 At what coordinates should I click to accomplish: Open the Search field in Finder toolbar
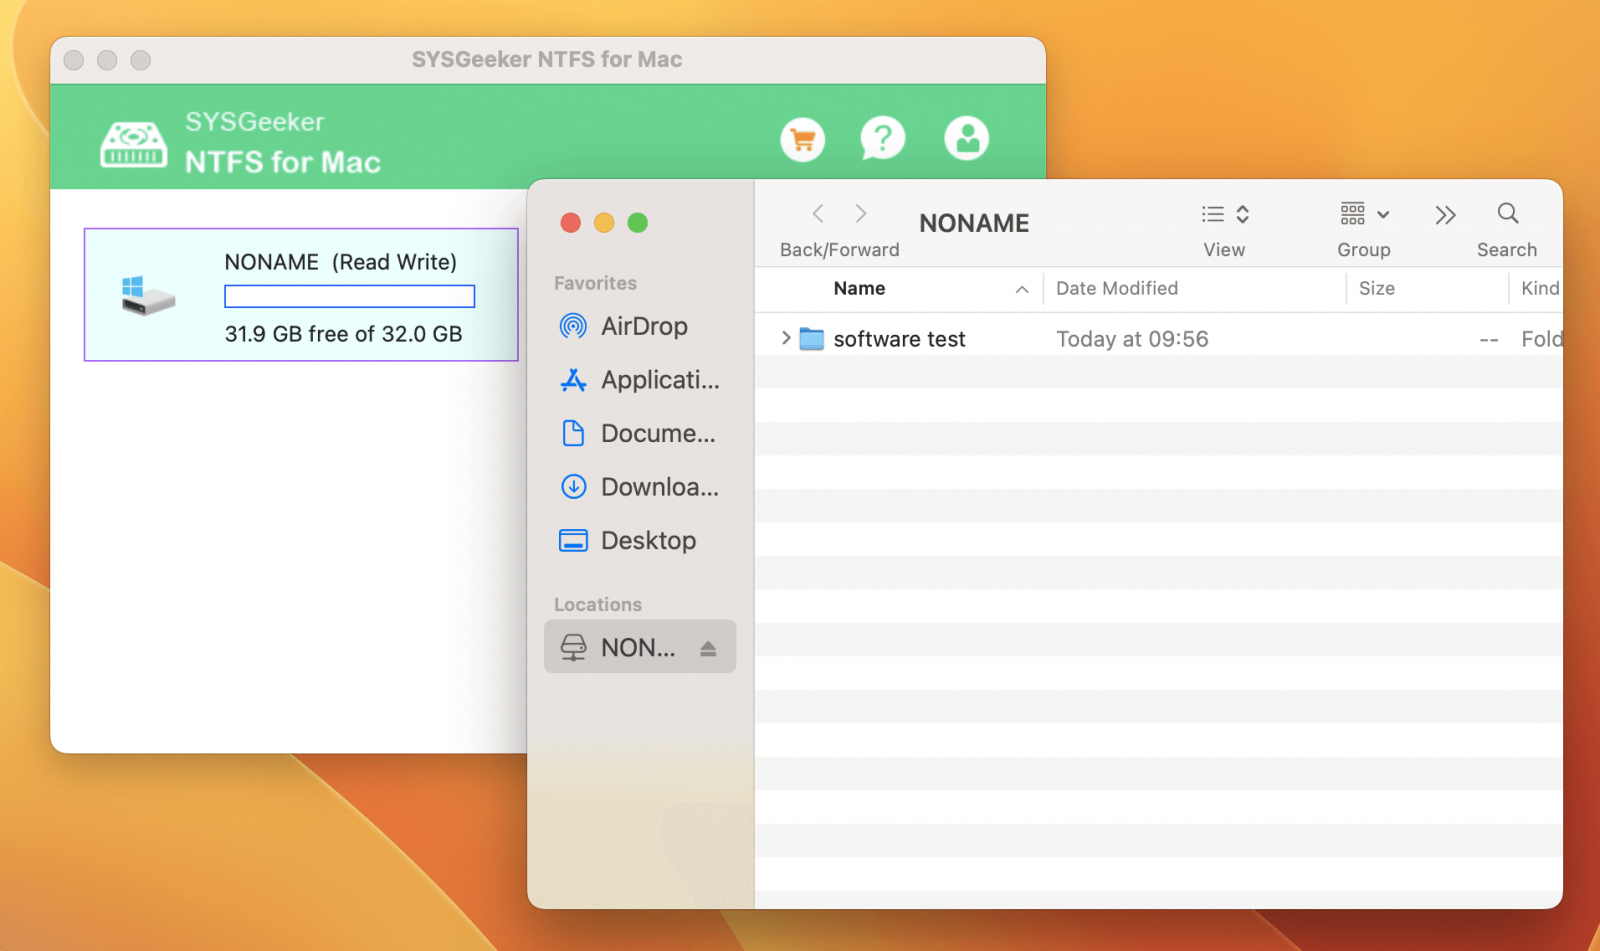pyautogui.click(x=1506, y=213)
